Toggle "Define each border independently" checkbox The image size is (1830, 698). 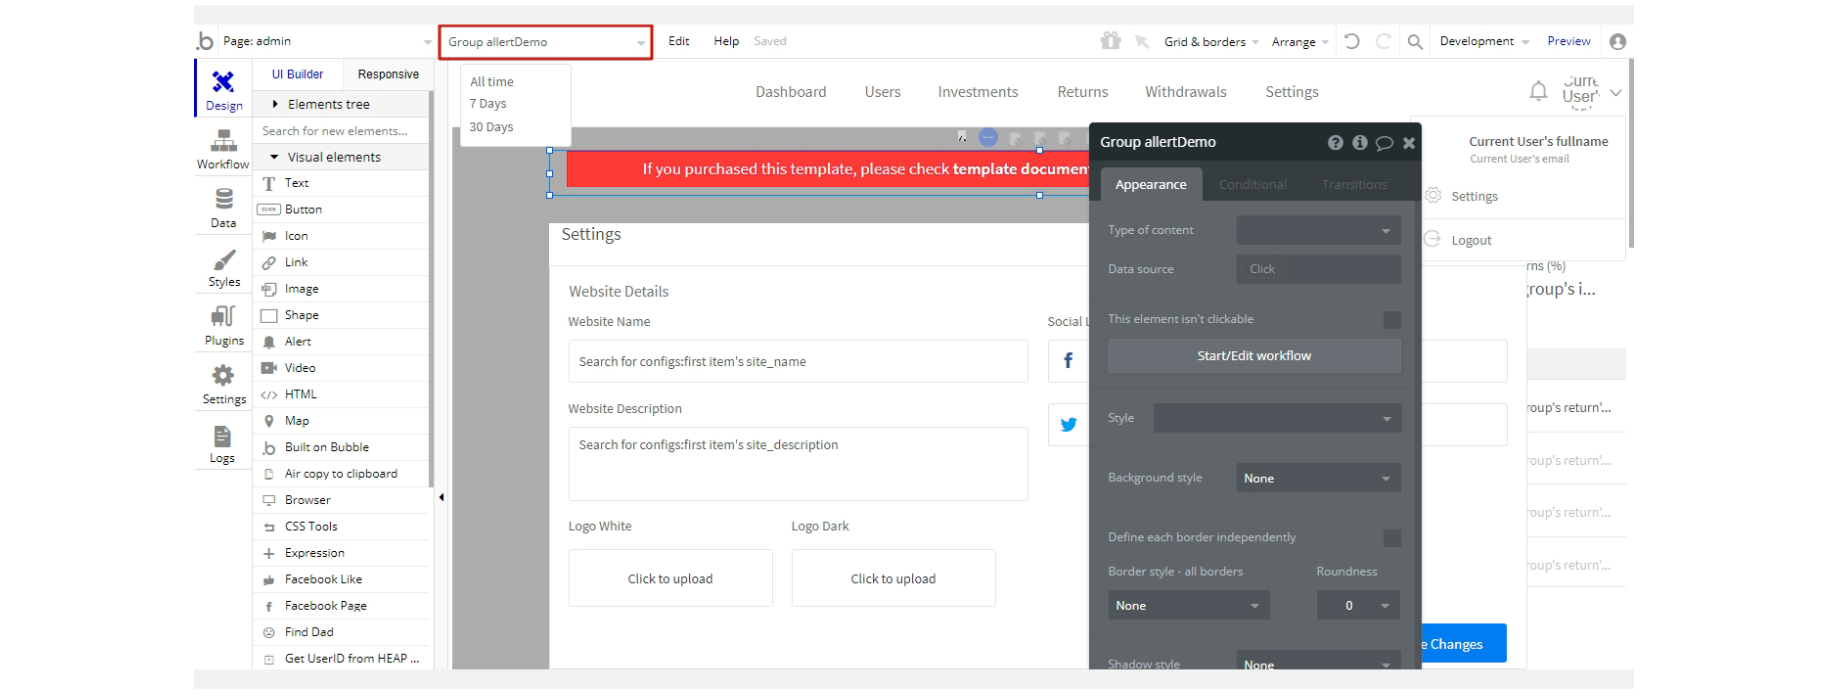point(1391,538)
